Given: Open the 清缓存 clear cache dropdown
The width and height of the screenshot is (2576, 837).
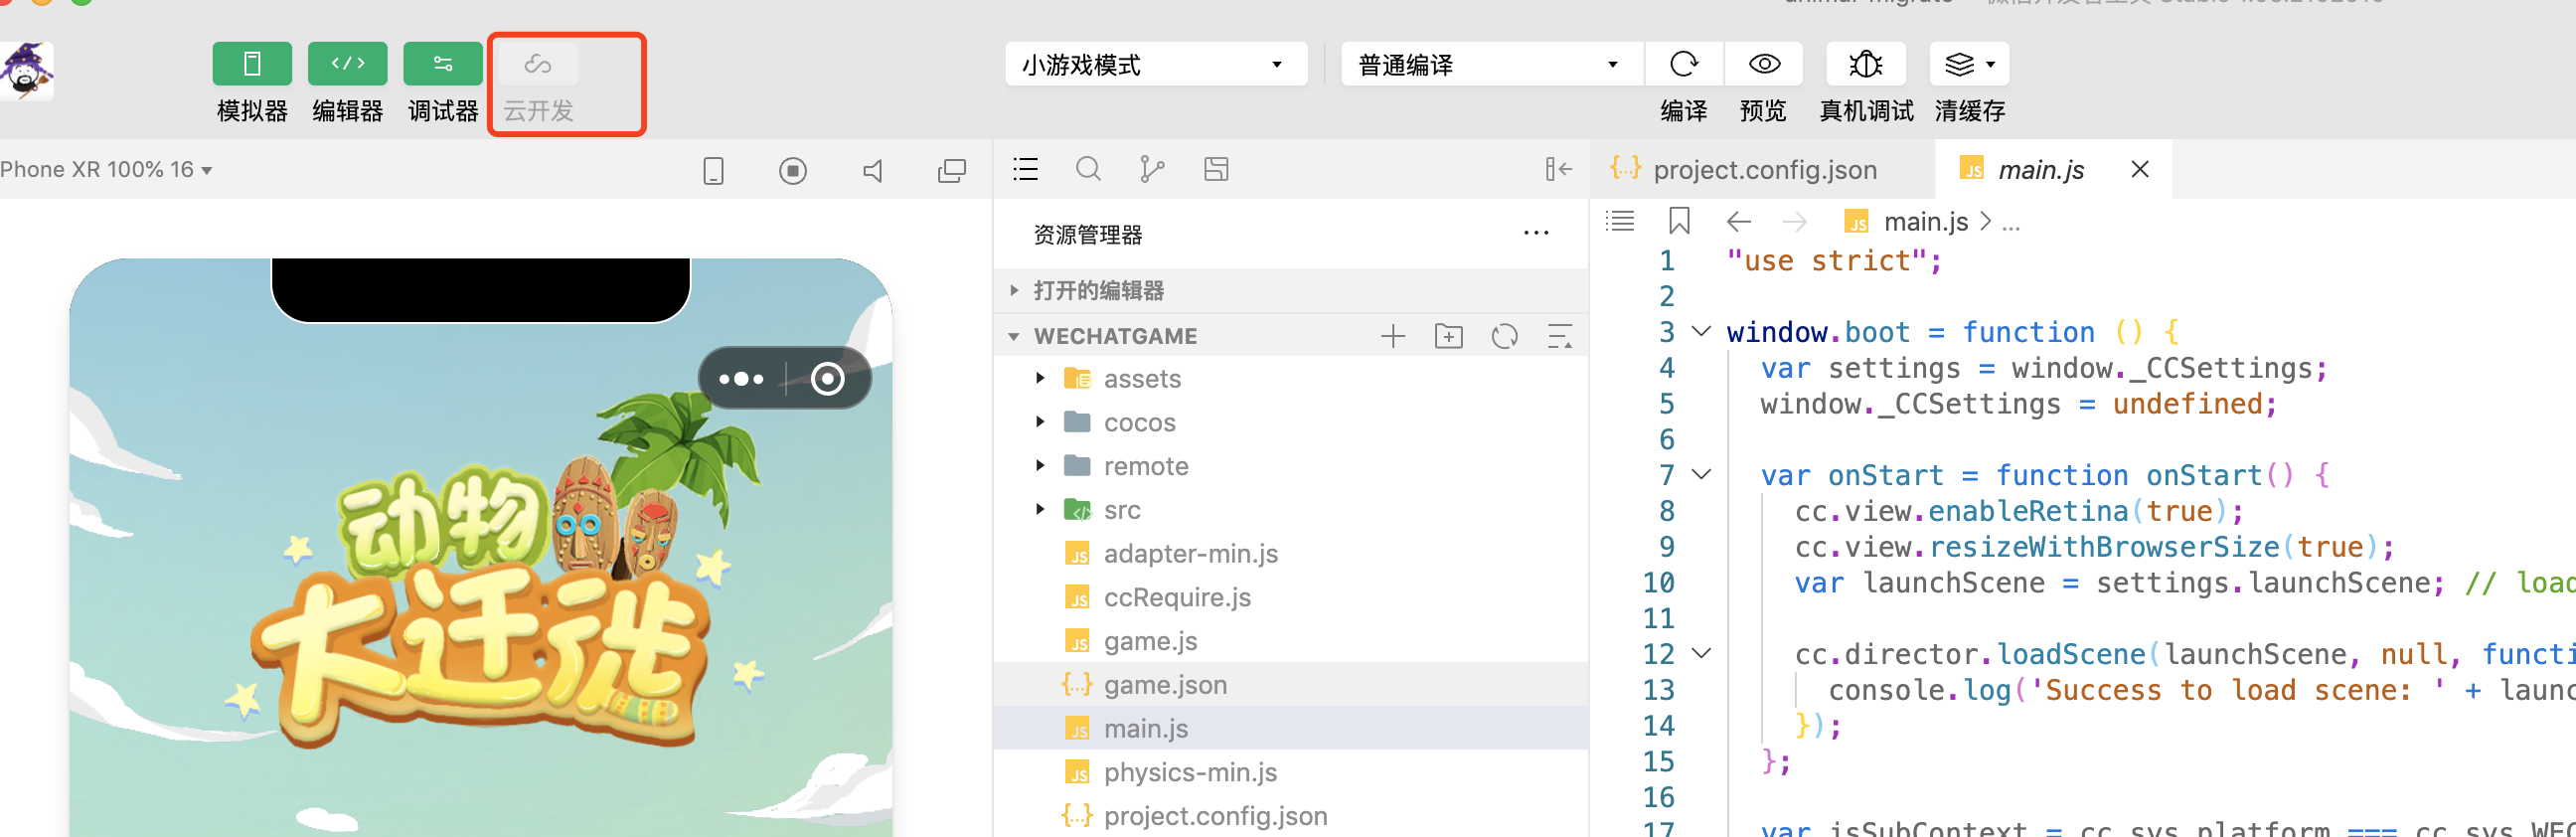Looking at the screenshot, I should 1969,64.
